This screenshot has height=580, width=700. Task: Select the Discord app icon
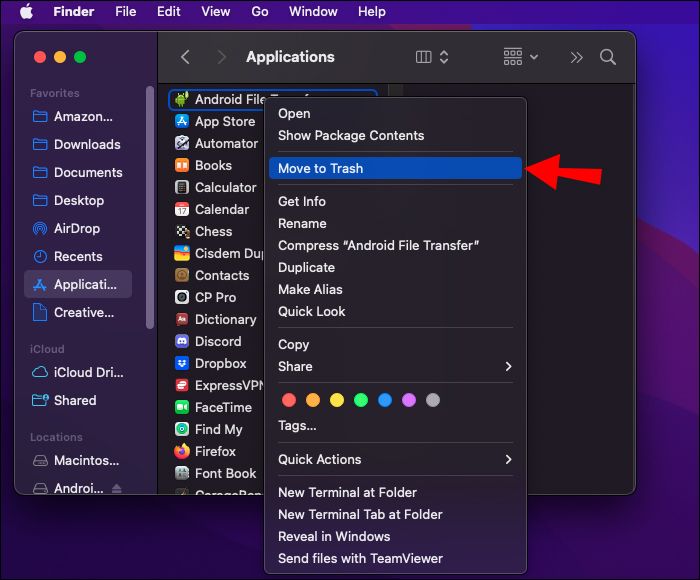[x=182, y=341]
